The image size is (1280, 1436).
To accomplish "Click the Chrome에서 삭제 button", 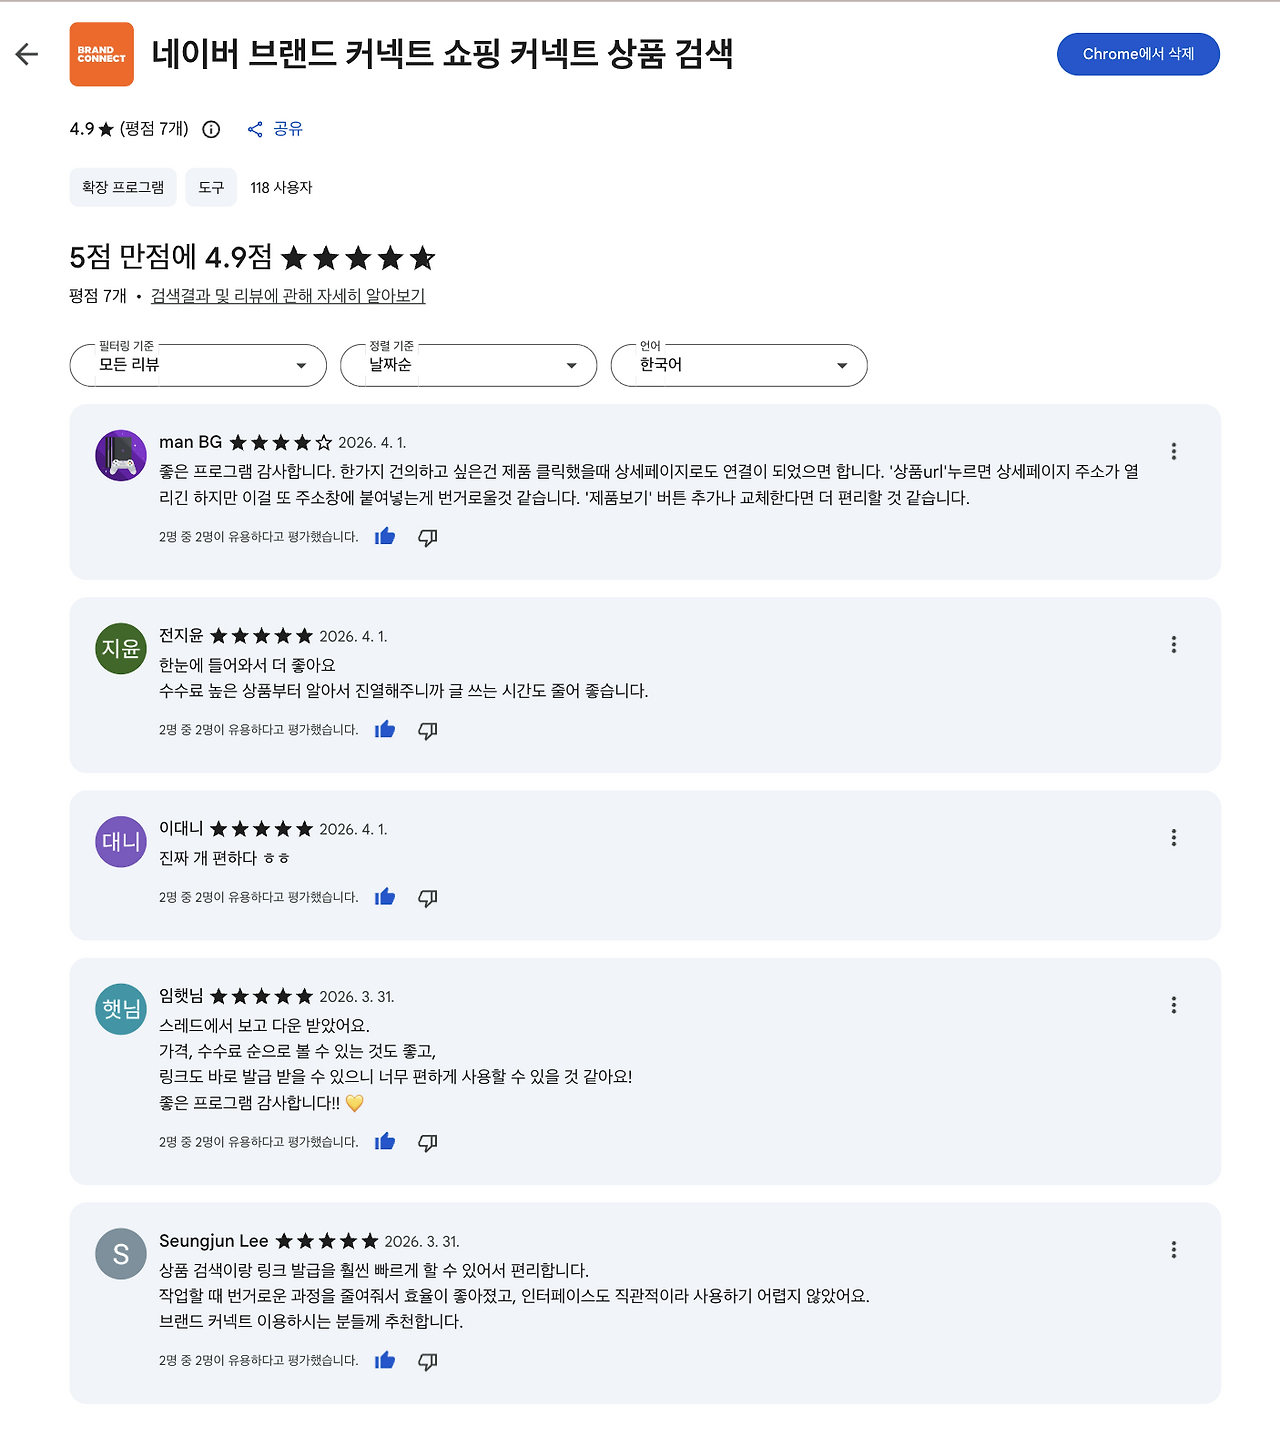I will pyautogui.click(x=1138, y=54).
